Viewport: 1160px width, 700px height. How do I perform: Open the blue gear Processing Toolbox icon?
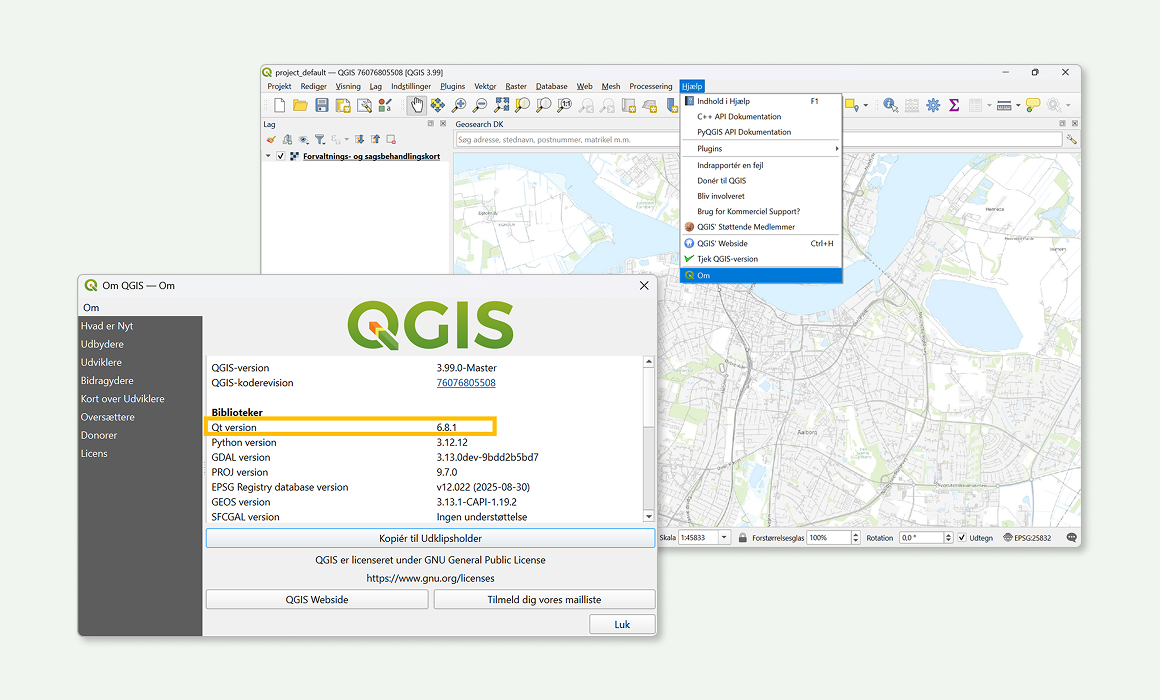coord(933,105)
